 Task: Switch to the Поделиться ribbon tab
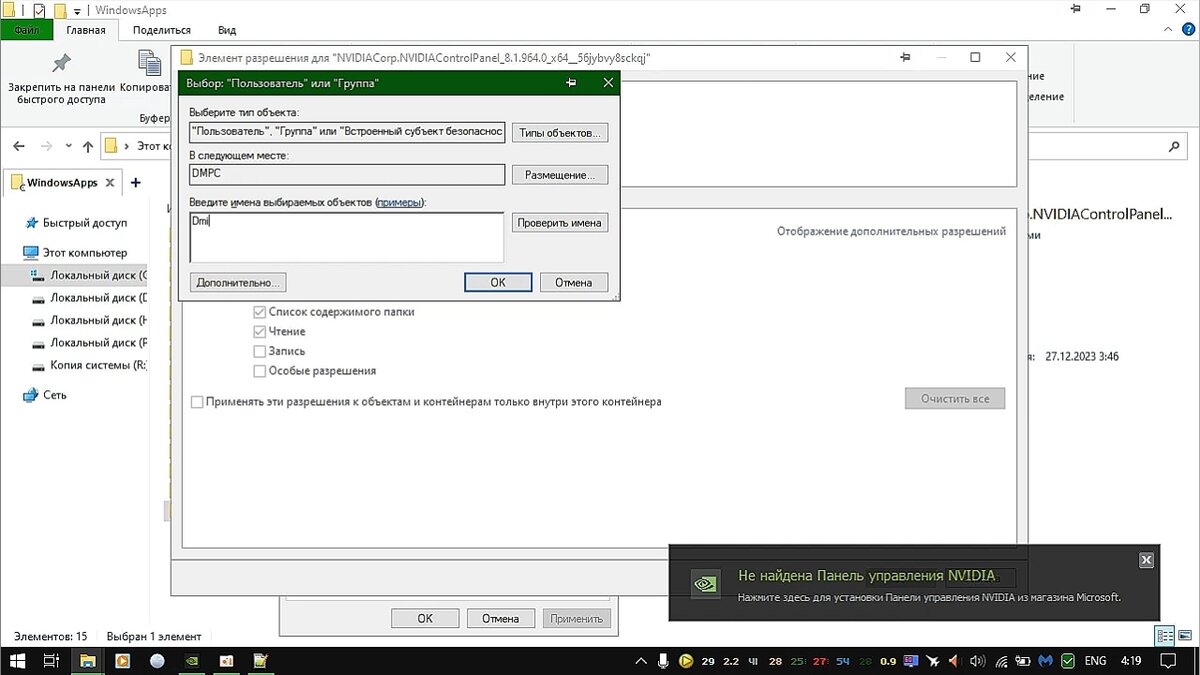coord(162,30)
